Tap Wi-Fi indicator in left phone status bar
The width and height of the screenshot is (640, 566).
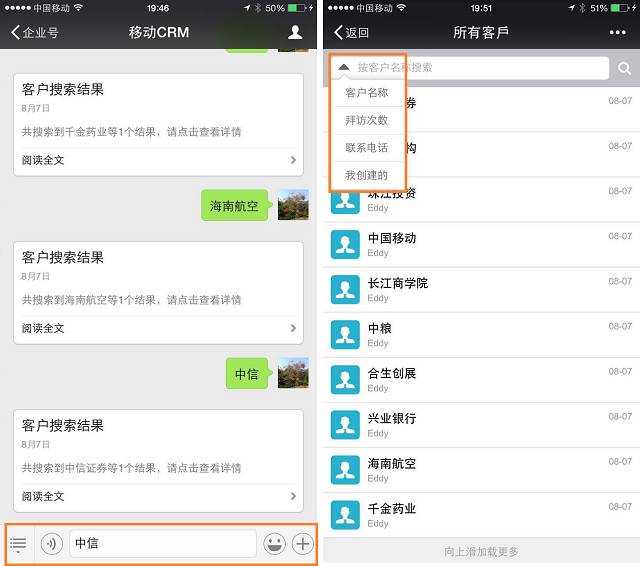(x=78, y=7)
